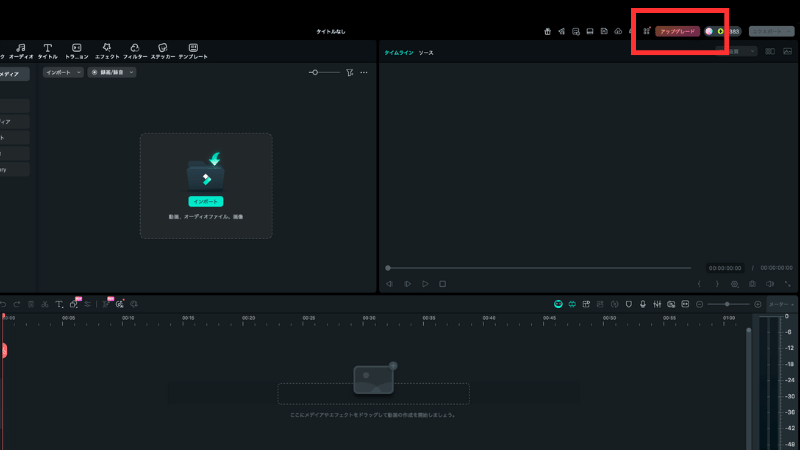Click the stop button in preview player

(442, 284)
